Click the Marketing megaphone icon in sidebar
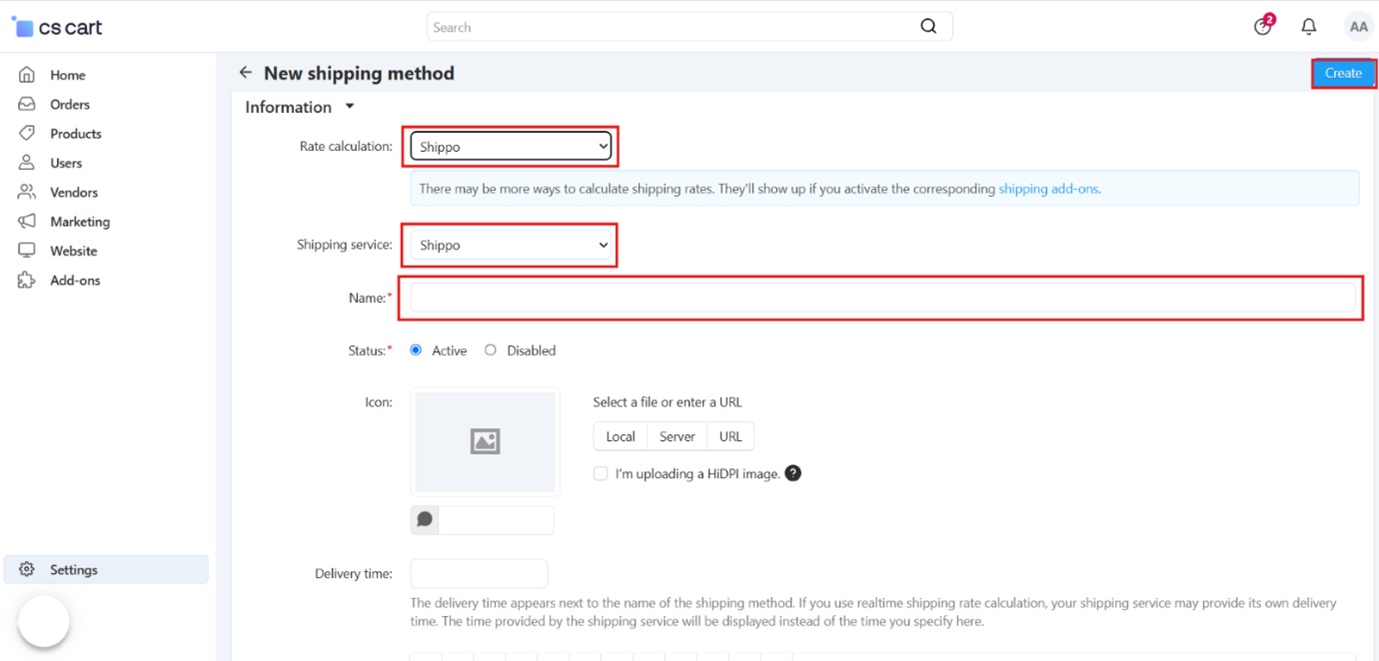Viewport: 1379px width, 661px height. coord(27,221)
